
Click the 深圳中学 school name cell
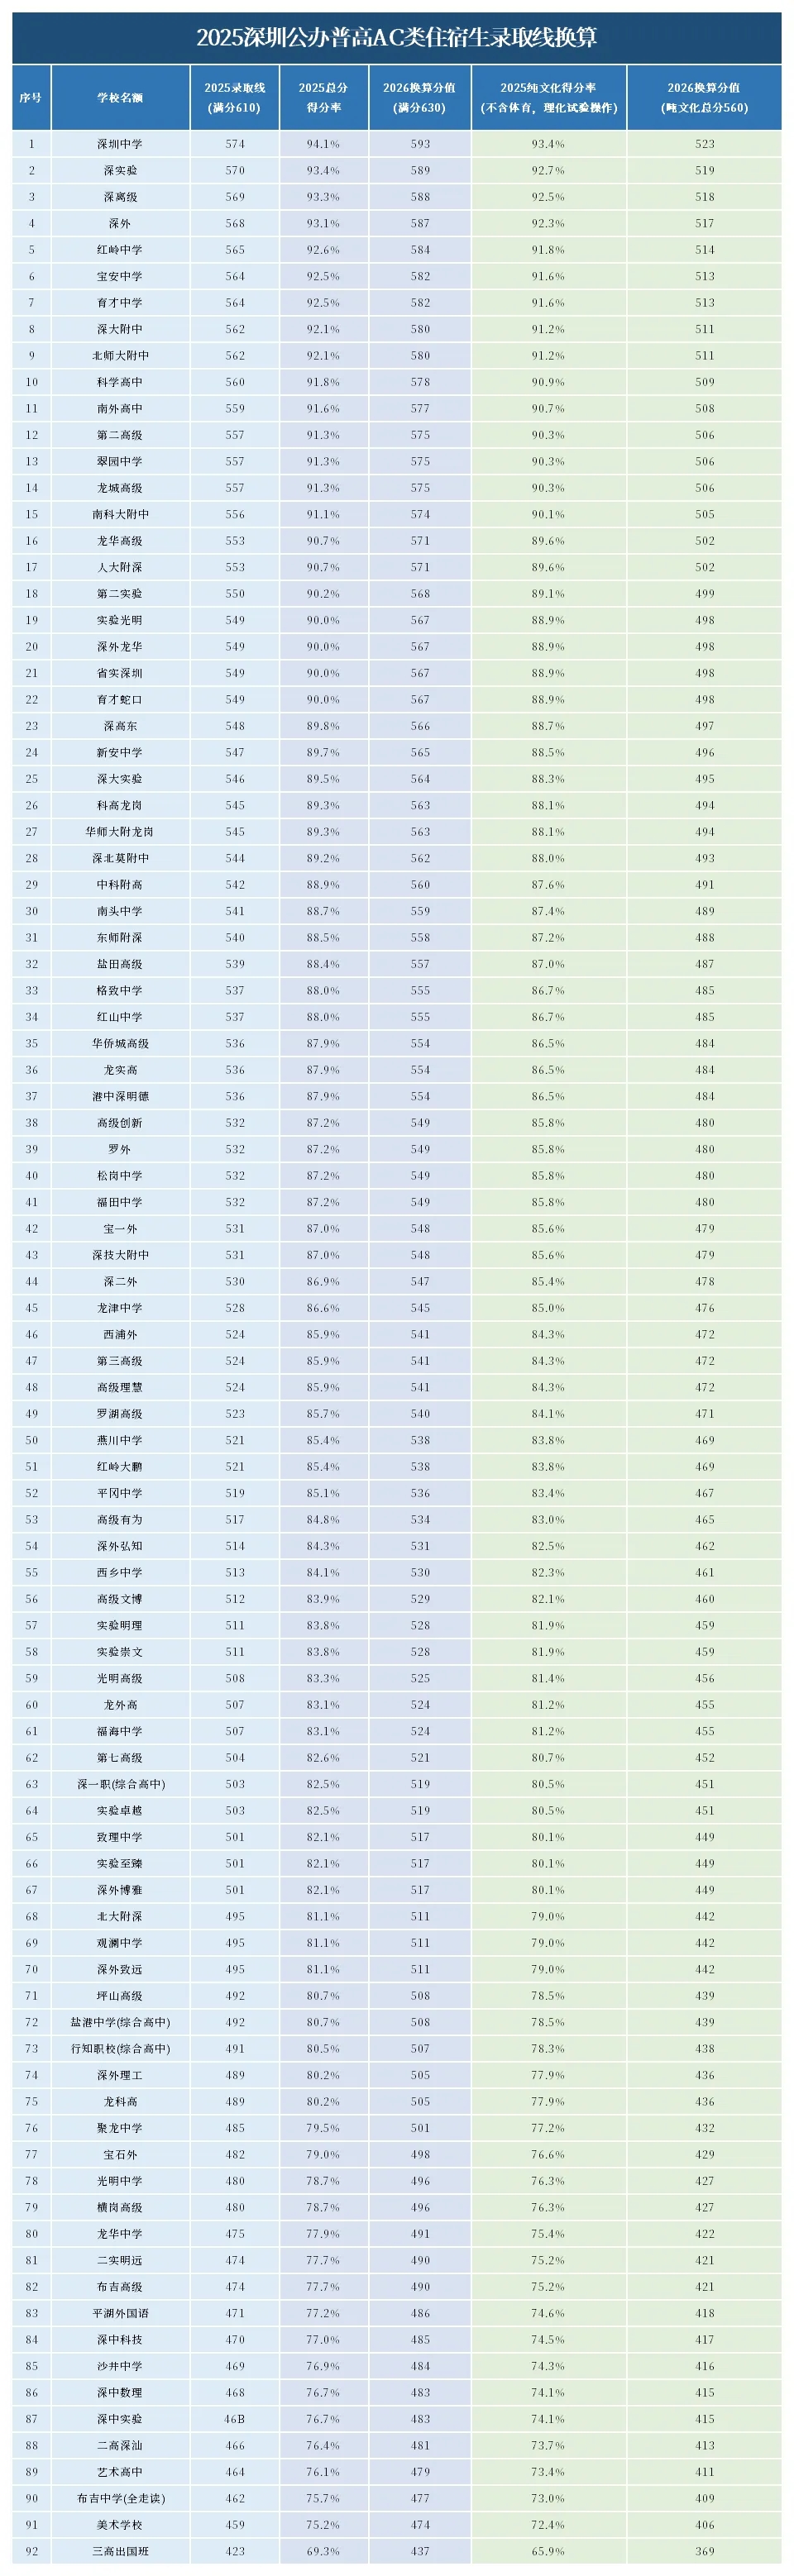(120, 144)
